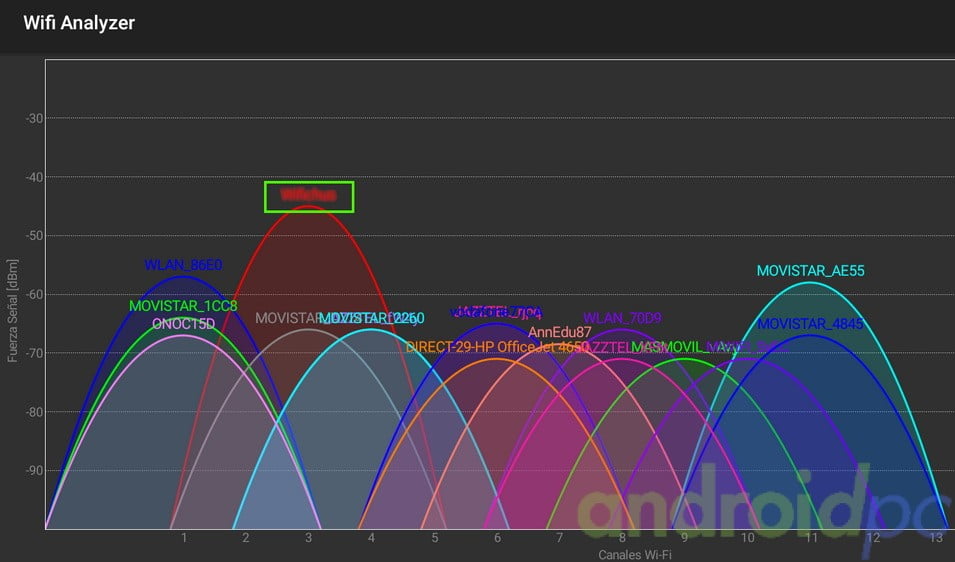This screenshot has height=562, width=955.
Task: Select the MOVISTAR_AE55 network label
Action: [810, 271]
